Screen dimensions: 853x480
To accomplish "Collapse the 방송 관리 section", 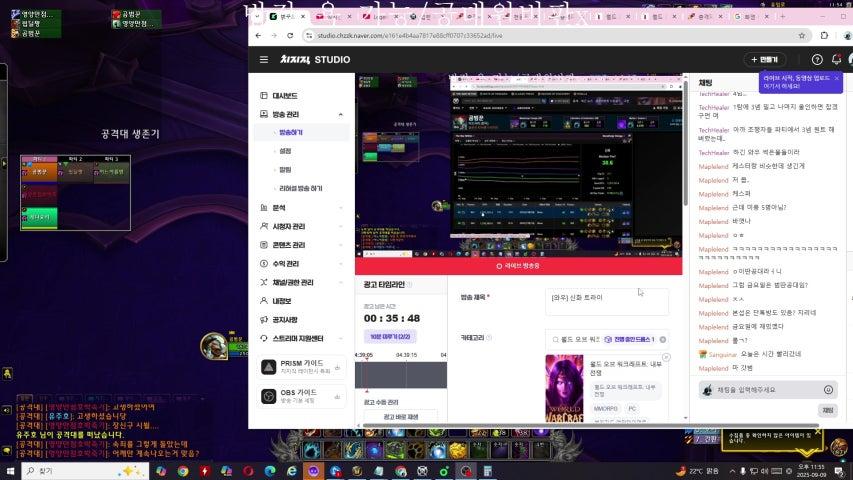I will point(341,114).
